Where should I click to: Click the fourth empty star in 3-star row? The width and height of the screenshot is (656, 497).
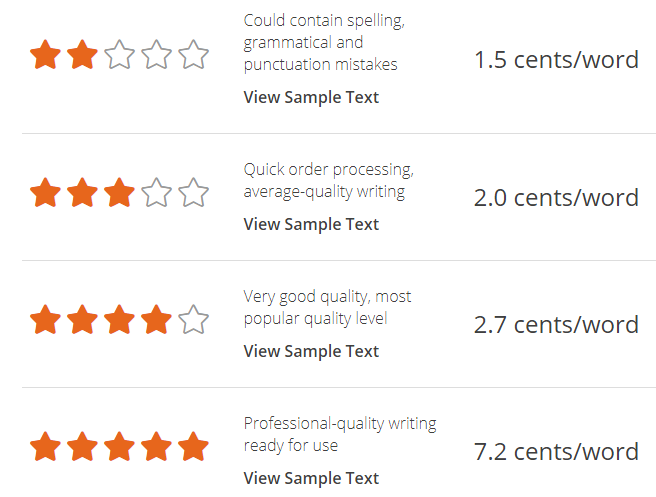pyautogui.click(x=156, y=192)
